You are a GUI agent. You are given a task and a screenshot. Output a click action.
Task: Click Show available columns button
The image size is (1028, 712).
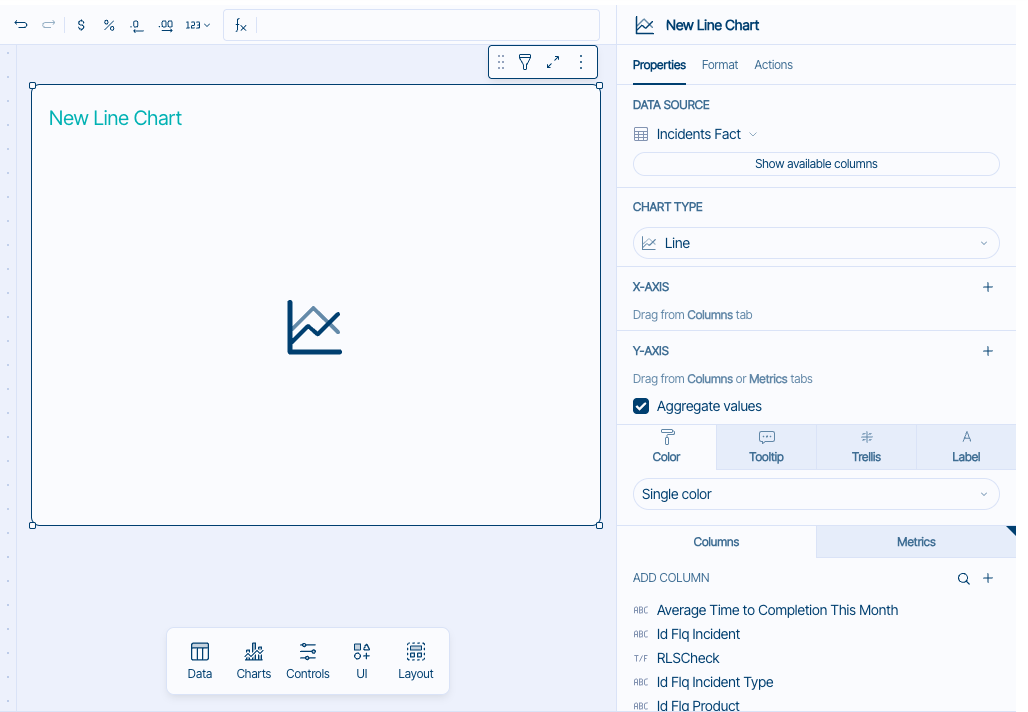816,164
